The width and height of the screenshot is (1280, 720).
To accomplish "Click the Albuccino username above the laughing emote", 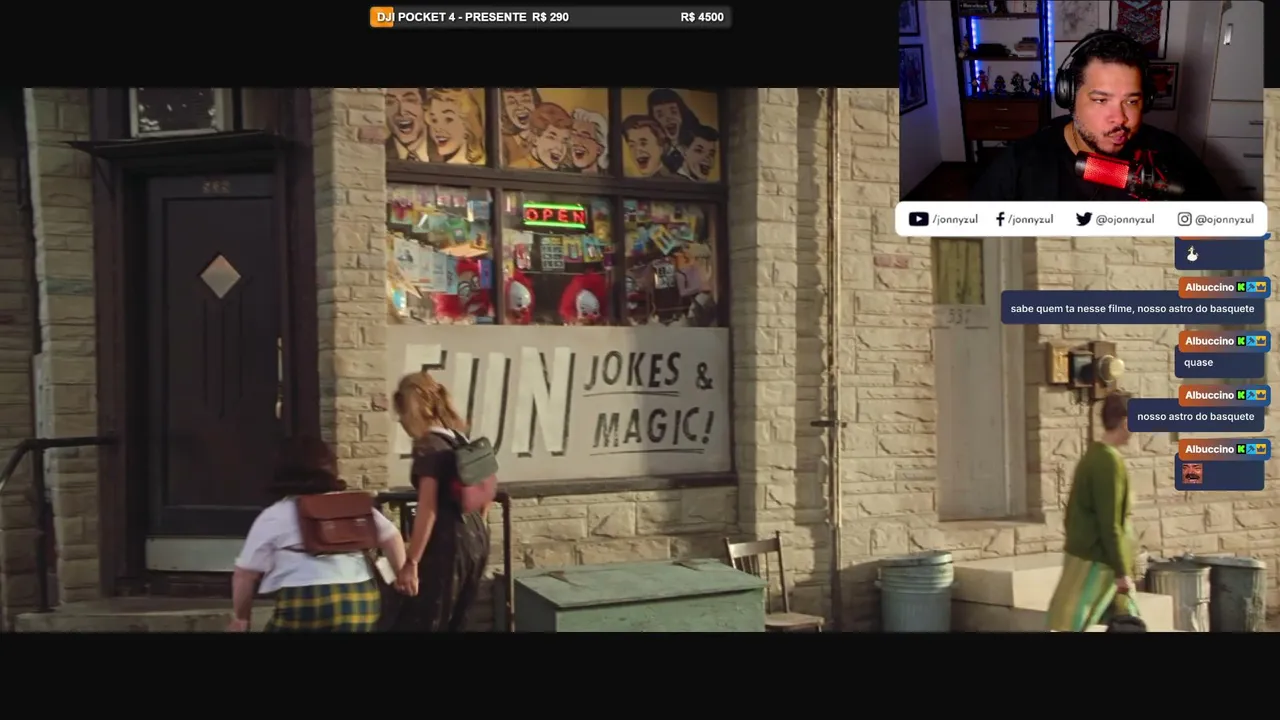I will (x=1210, y=449).
